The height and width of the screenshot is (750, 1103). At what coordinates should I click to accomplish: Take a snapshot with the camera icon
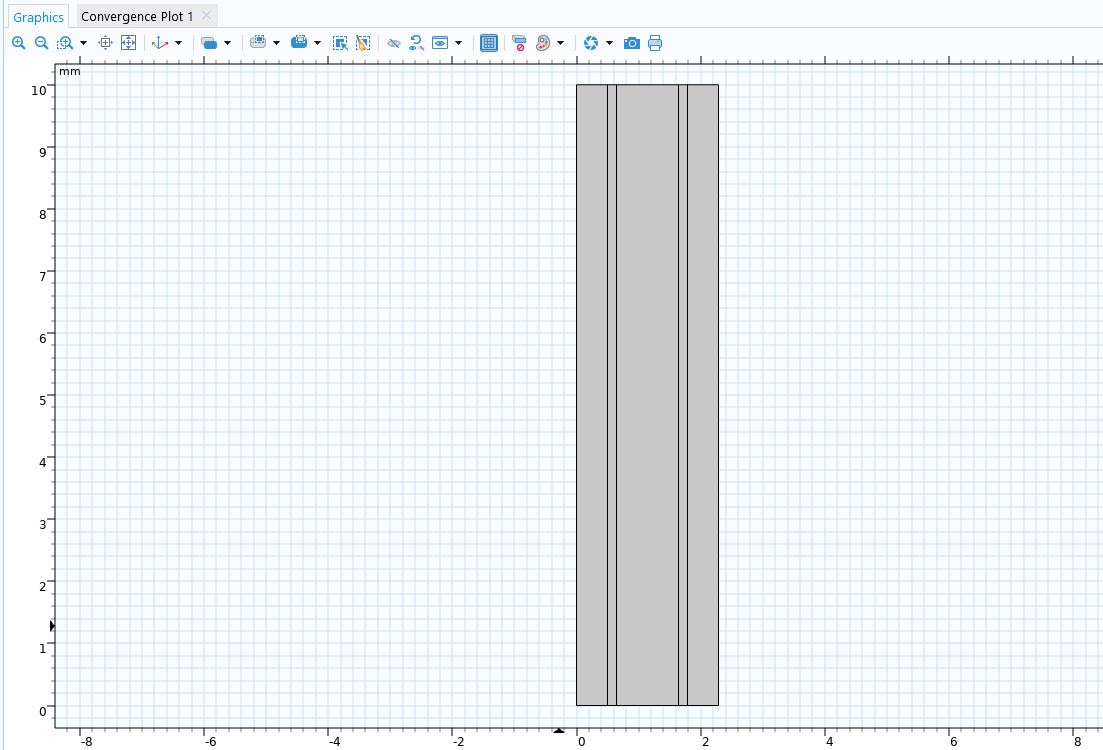tap(632, 43)
